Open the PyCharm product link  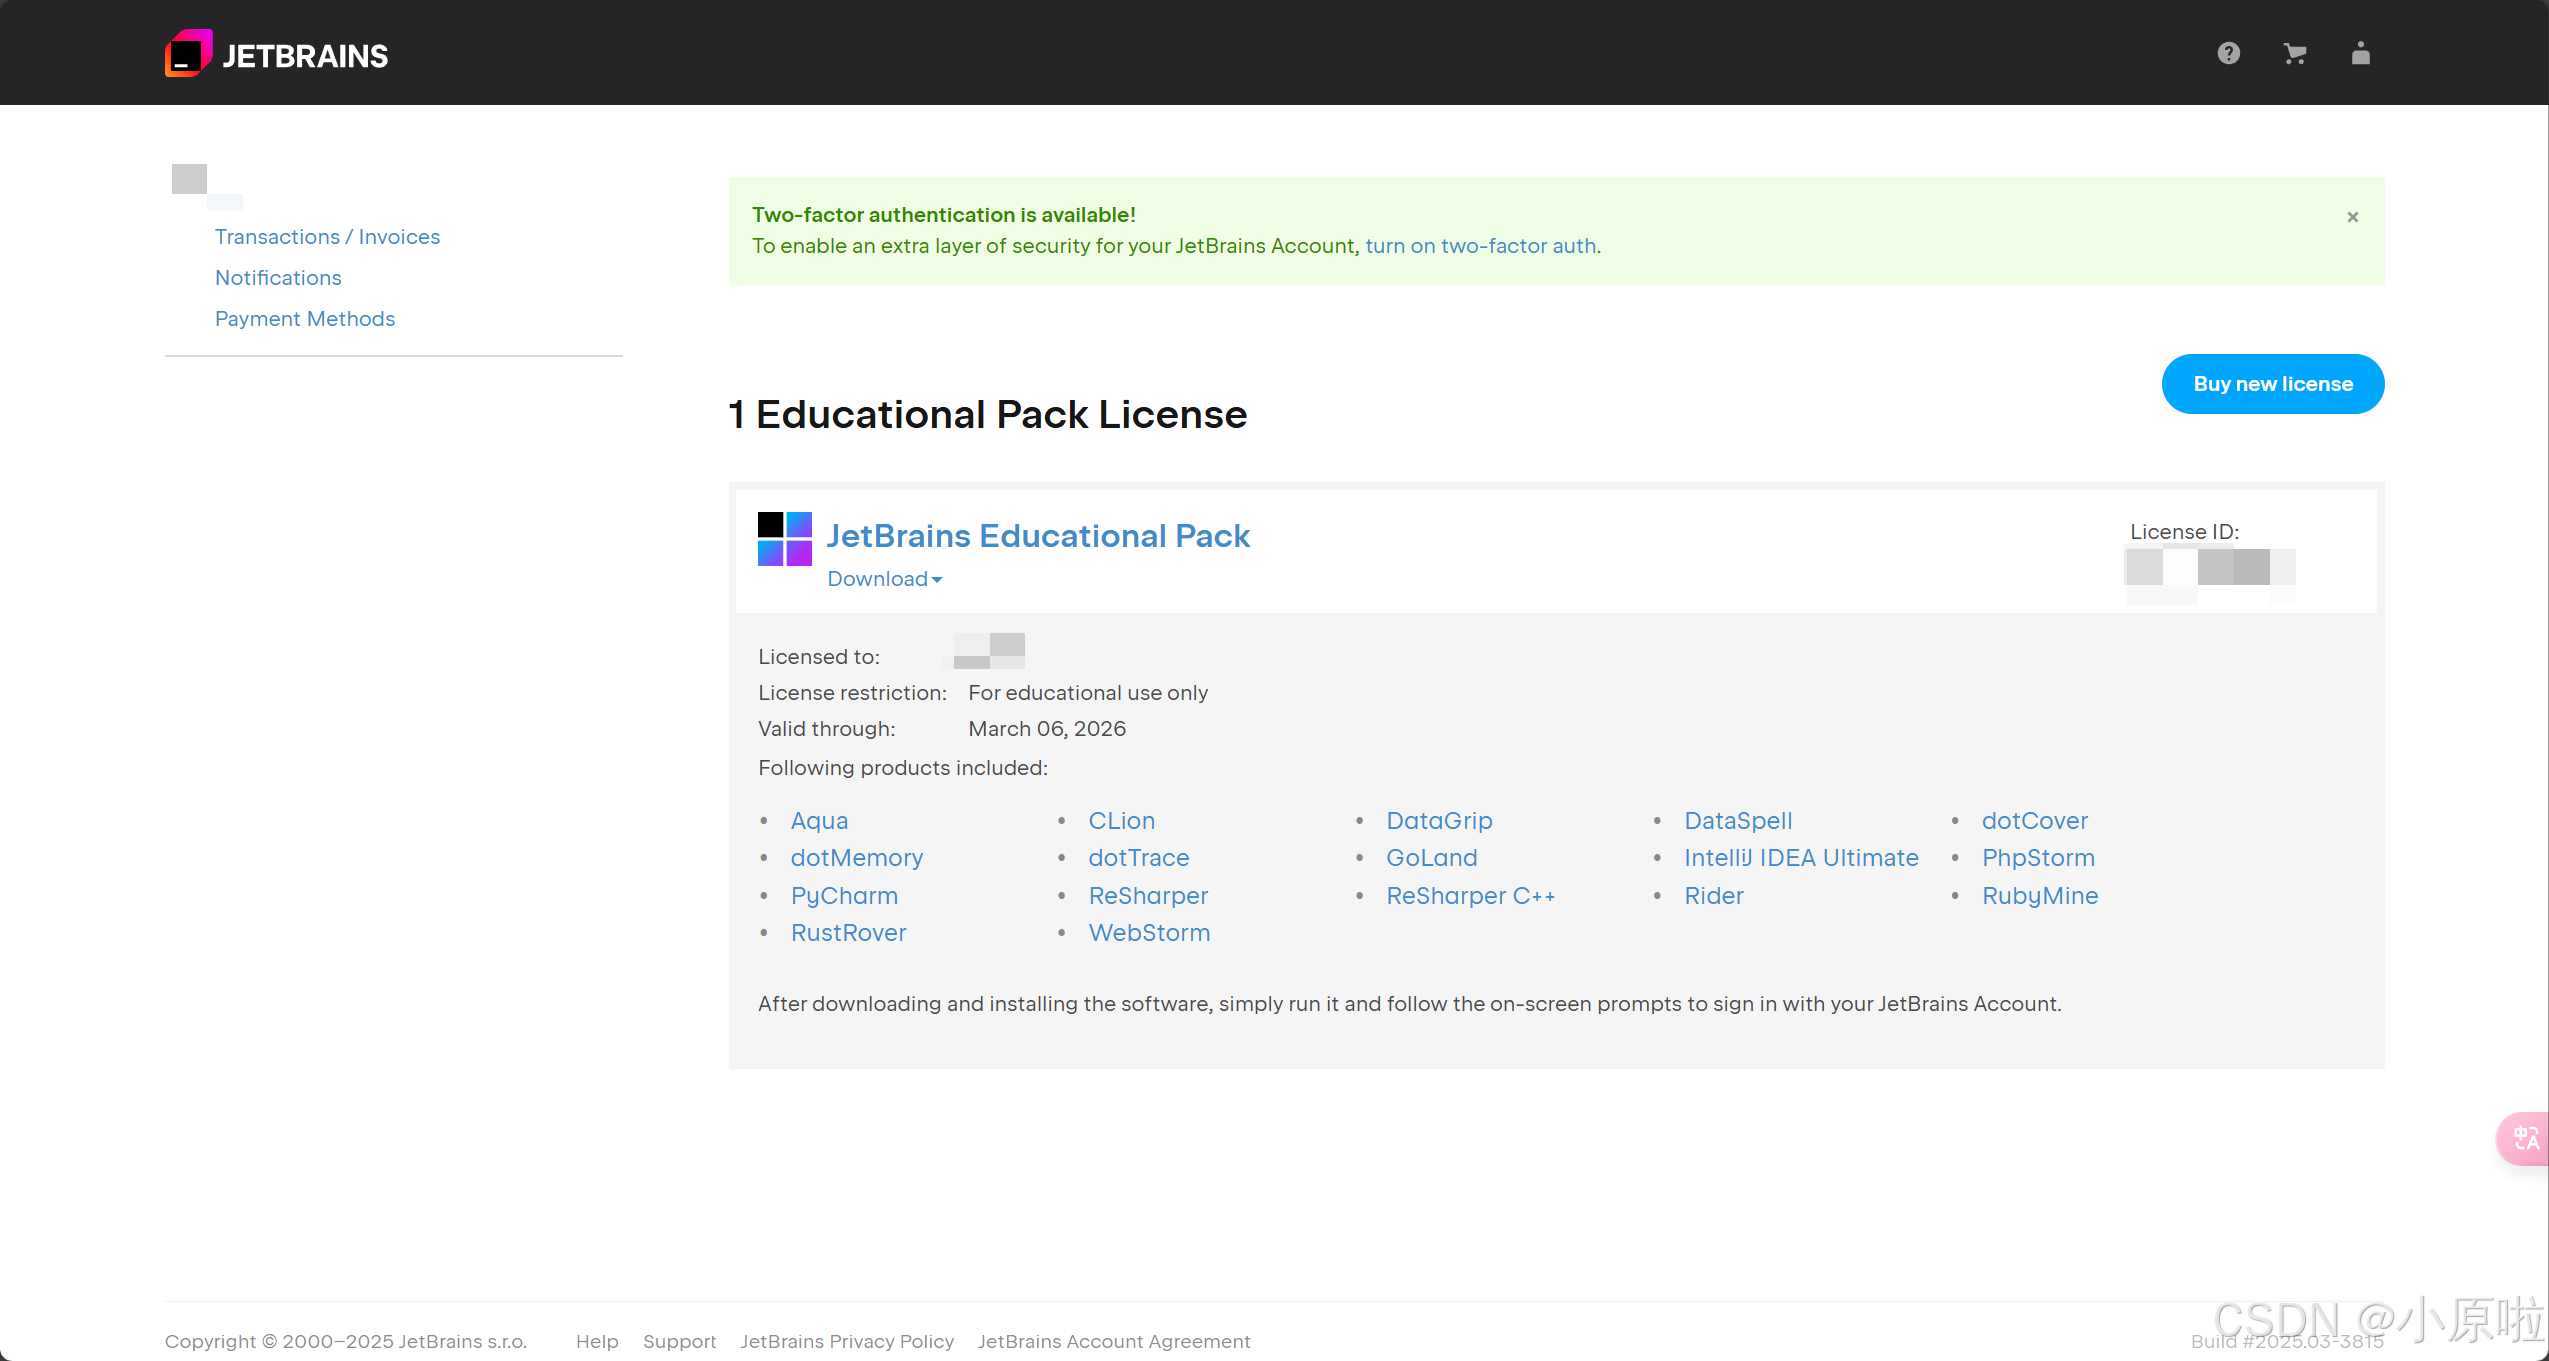(x=844, y=896)
